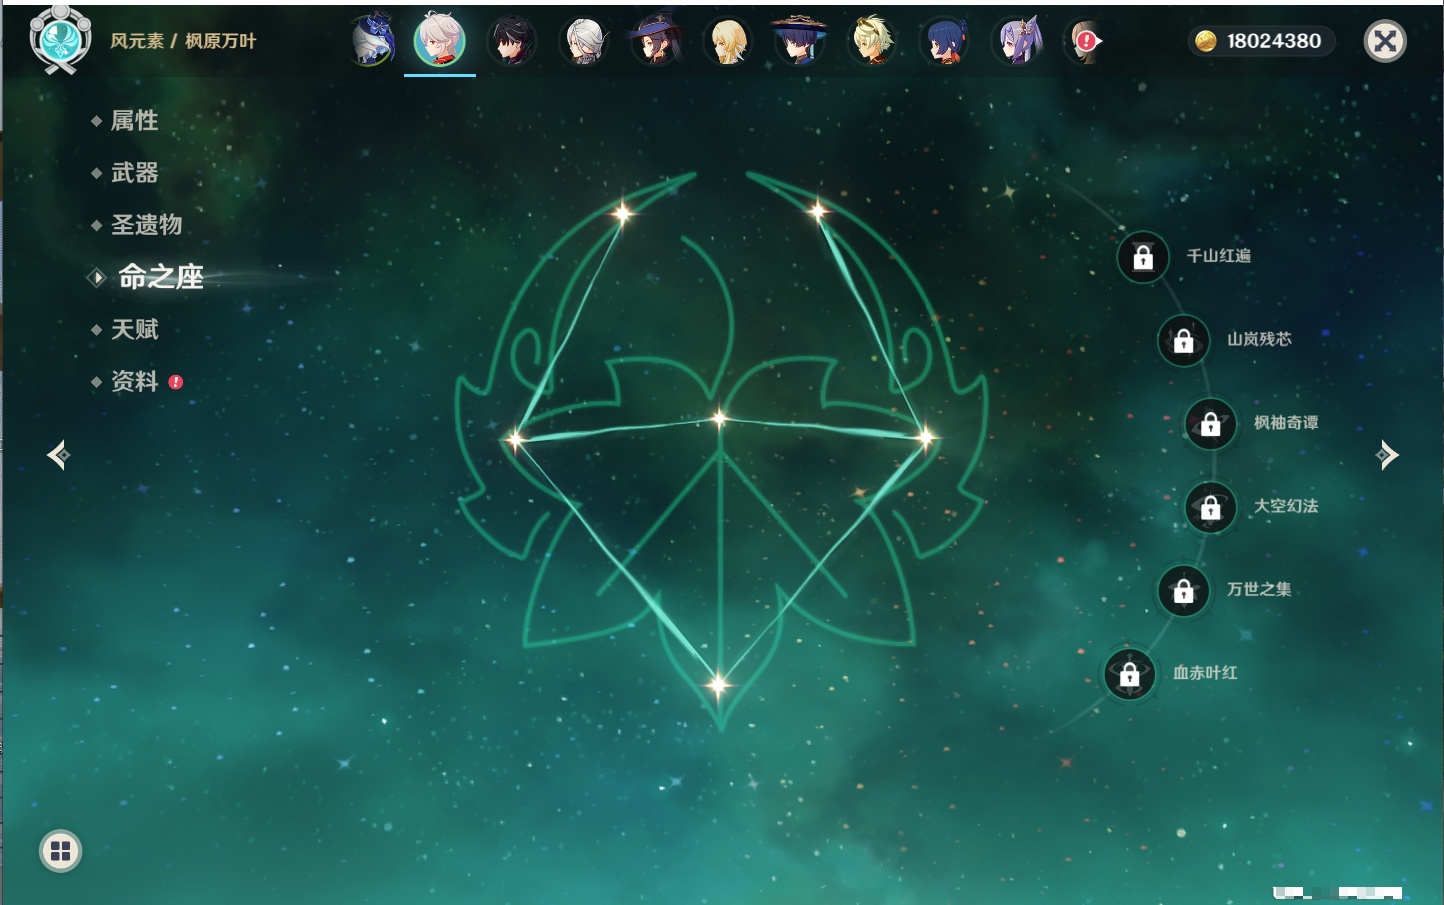Click the Anemo element emblem icon
Screen dimensions: 1444x905
60,40
